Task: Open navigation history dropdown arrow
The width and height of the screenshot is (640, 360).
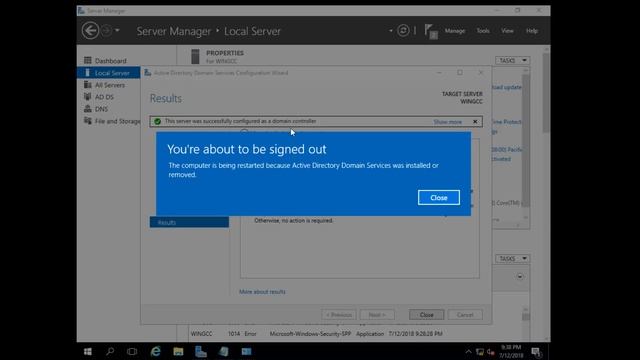Action: [x=117, y=30]
